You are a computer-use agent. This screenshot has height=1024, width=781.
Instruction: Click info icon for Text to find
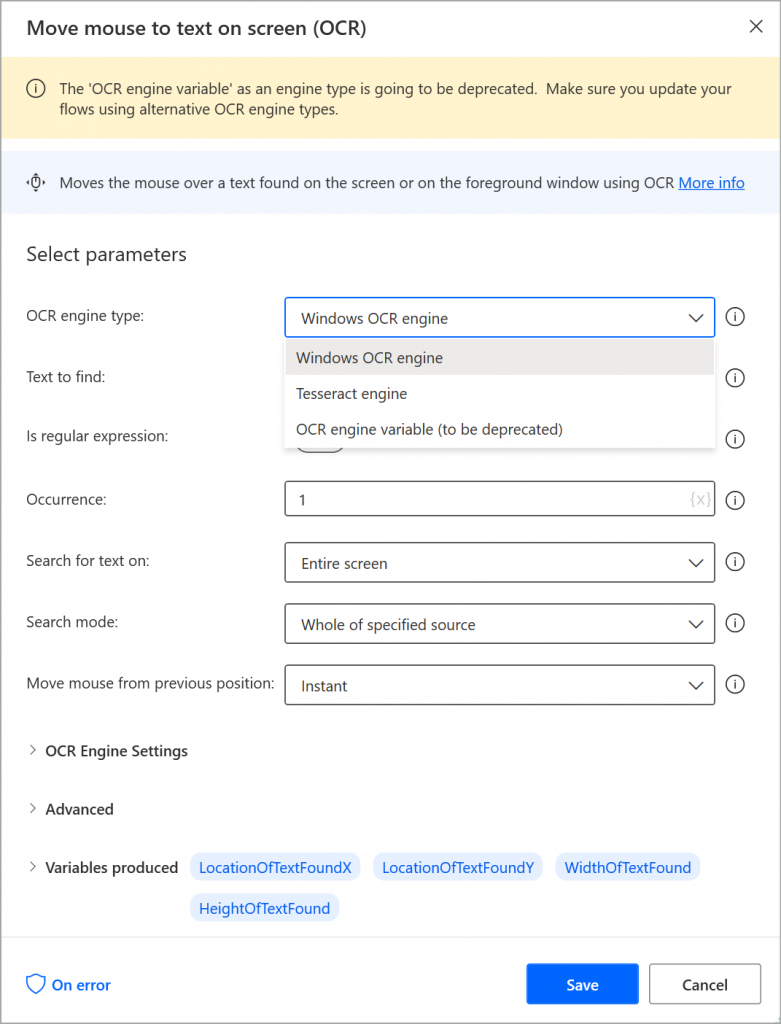tap(735, 377)
